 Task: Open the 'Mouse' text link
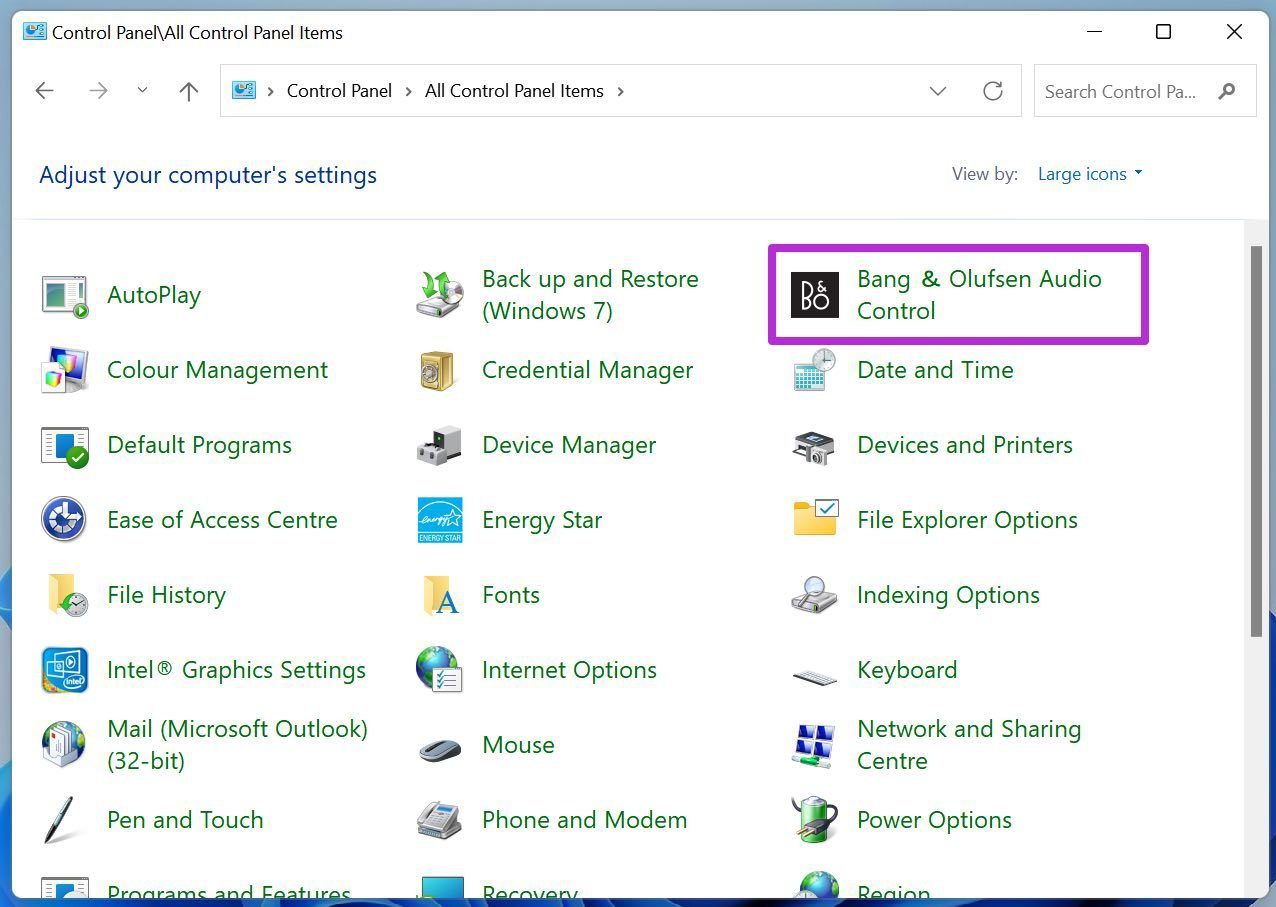click(x=518, y=745)
